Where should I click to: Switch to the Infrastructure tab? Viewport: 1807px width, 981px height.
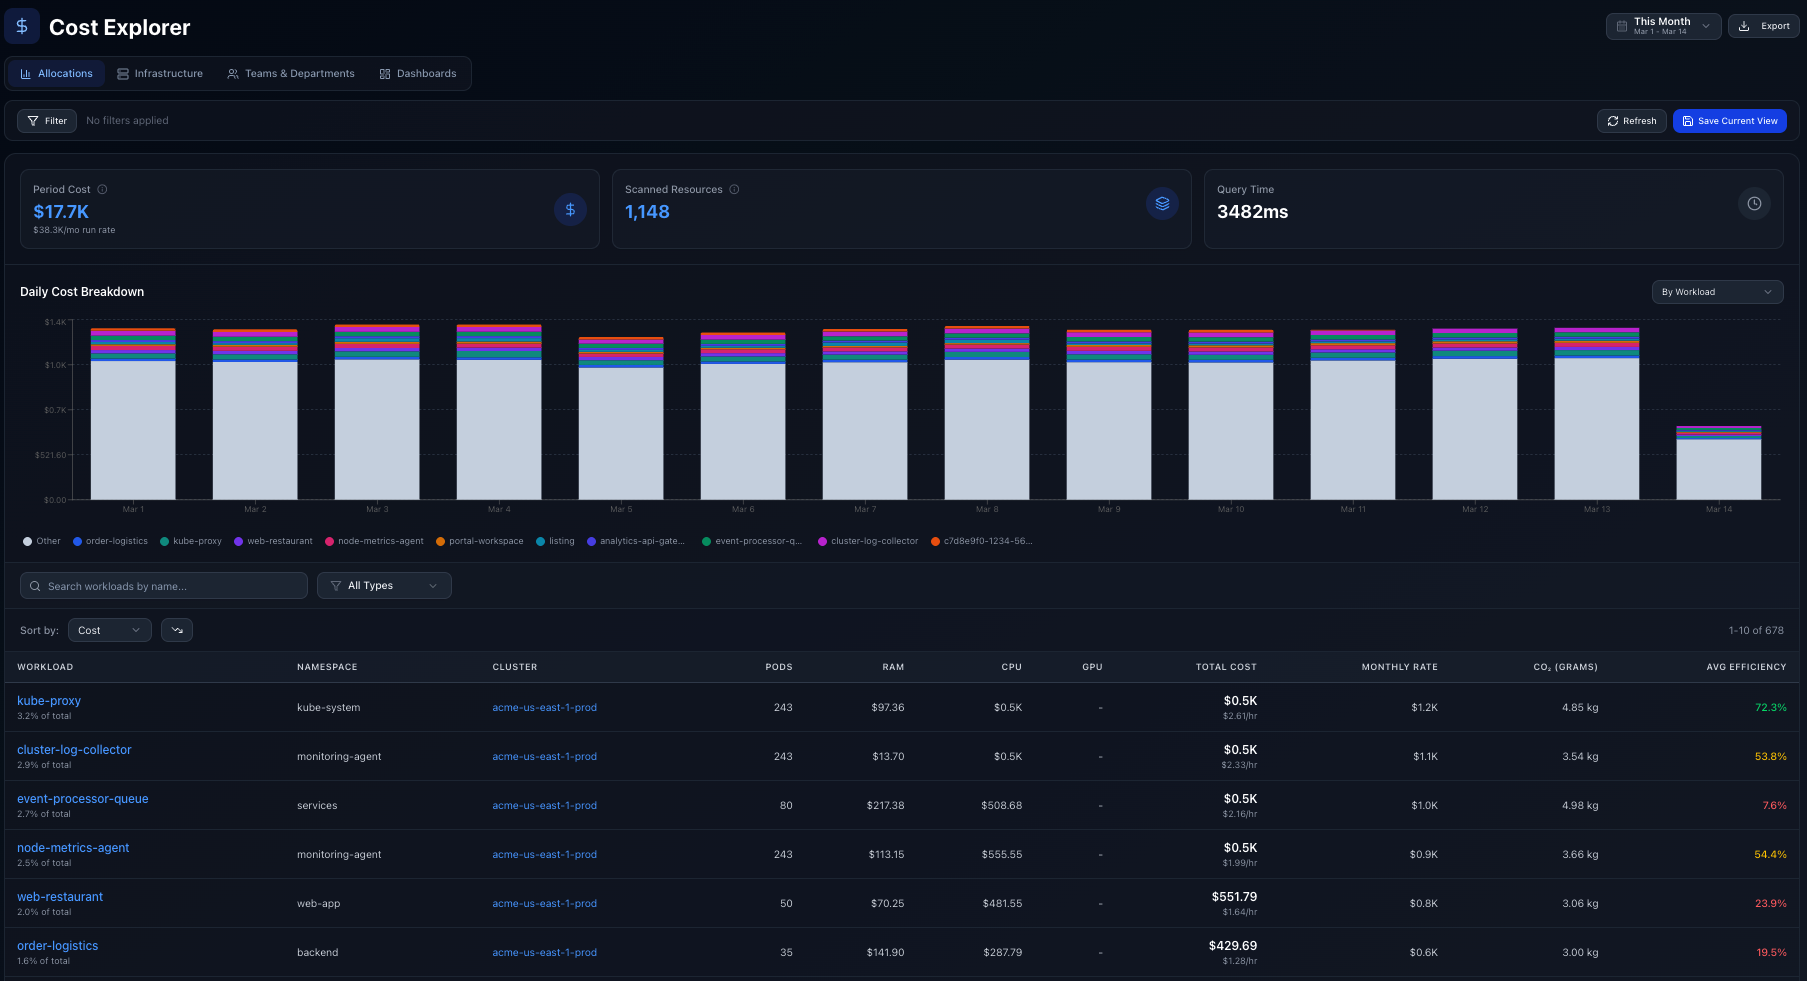160,74
